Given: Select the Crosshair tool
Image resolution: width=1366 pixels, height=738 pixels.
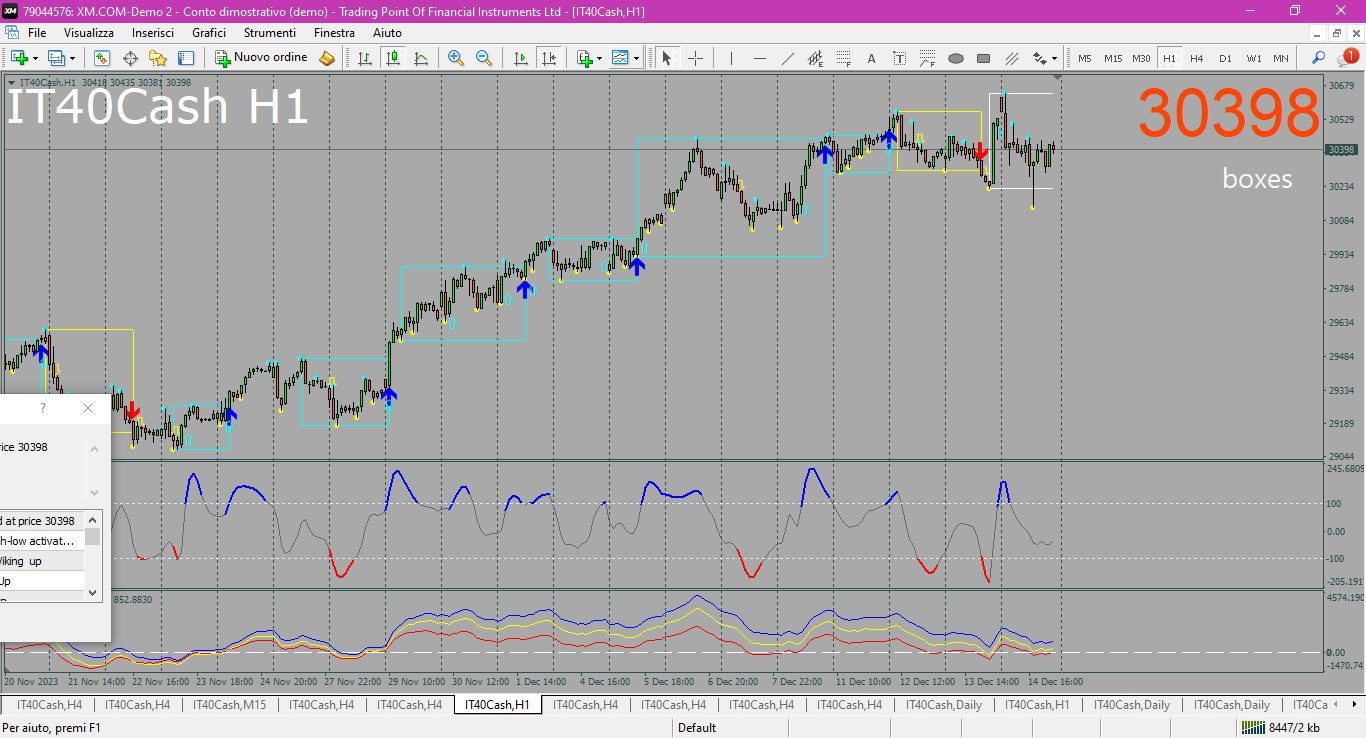Looking at the screenshot, I should click(x=695, y=58).
